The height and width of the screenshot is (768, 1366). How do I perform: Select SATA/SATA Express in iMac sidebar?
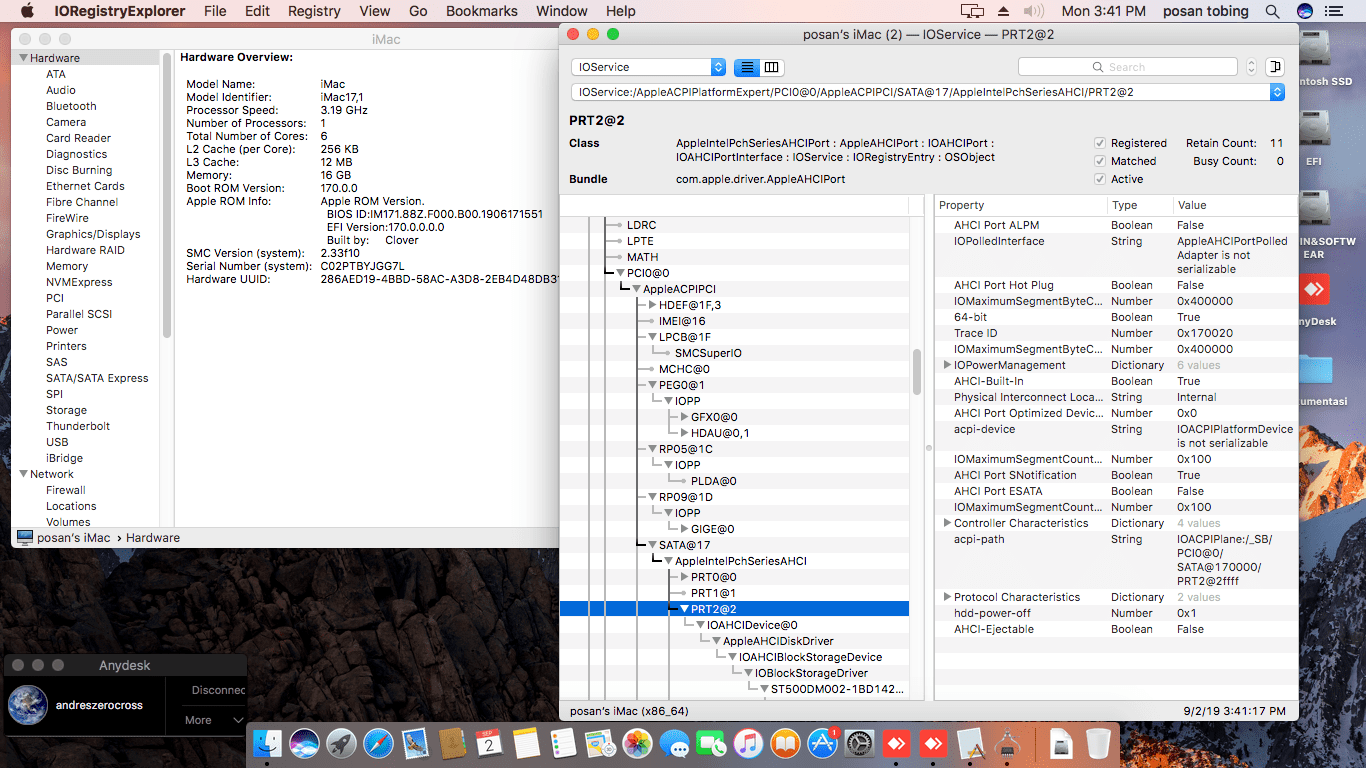tap(97, 378)
